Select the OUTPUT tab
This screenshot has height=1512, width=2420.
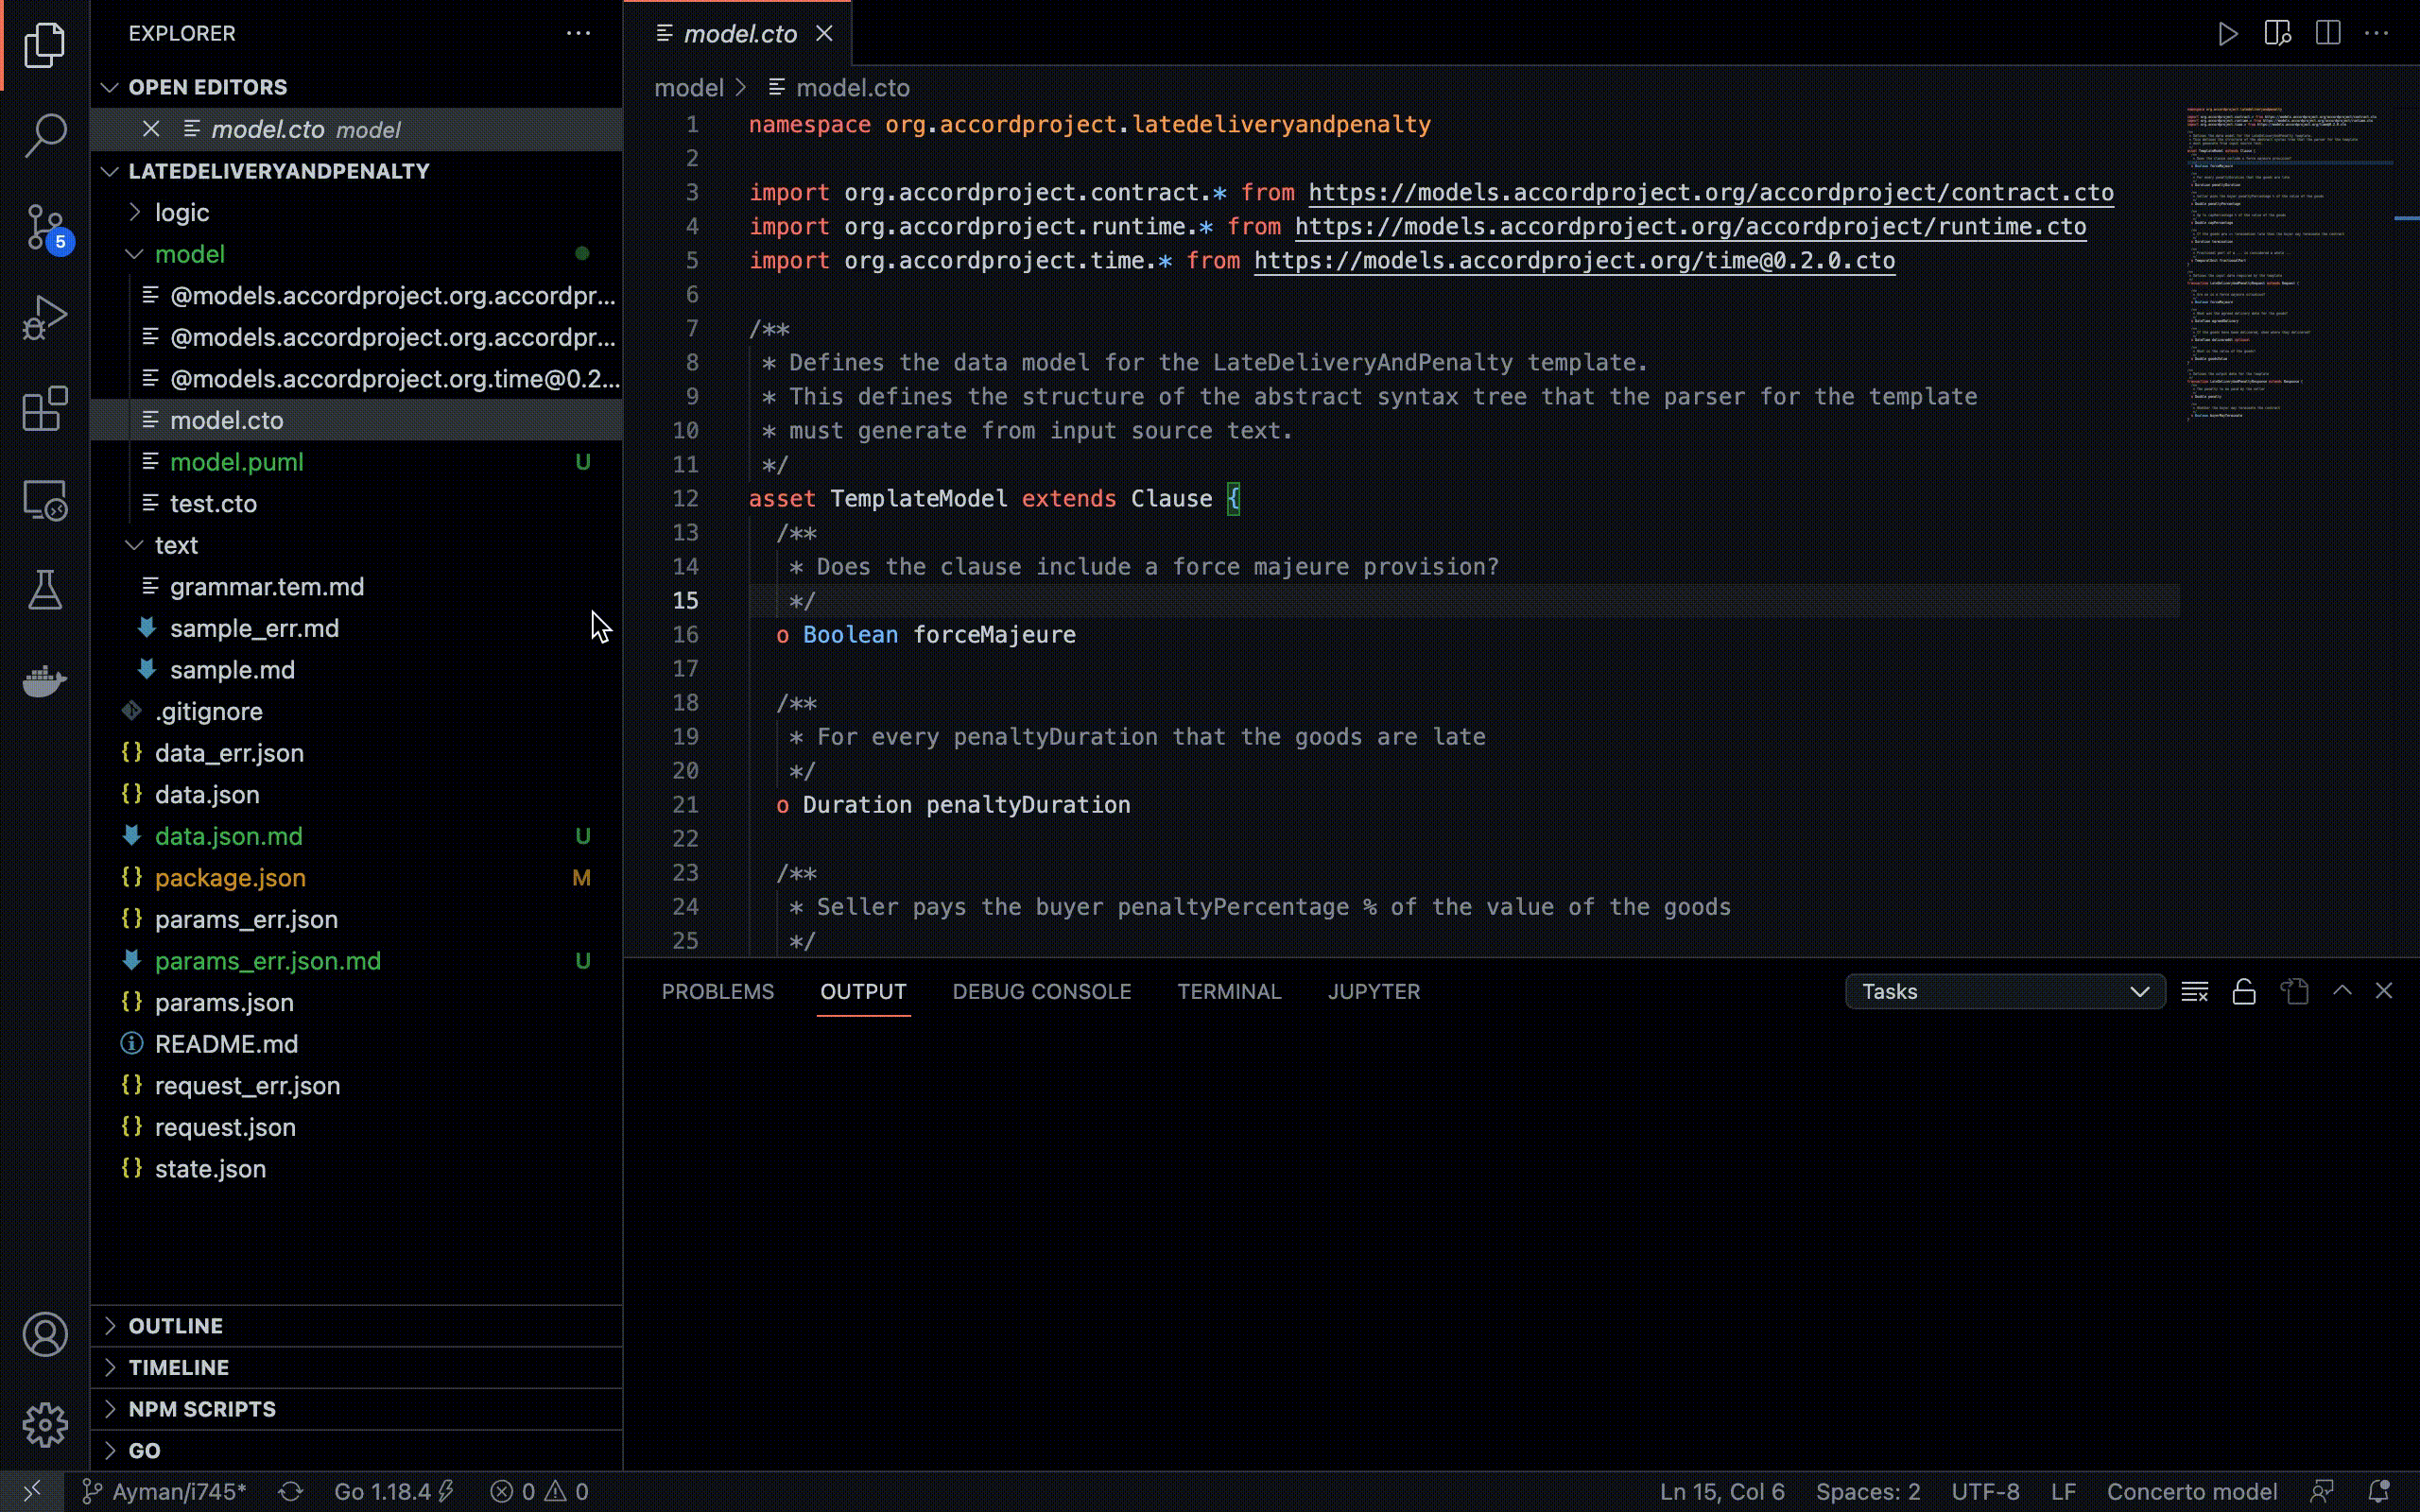[862, 991]
